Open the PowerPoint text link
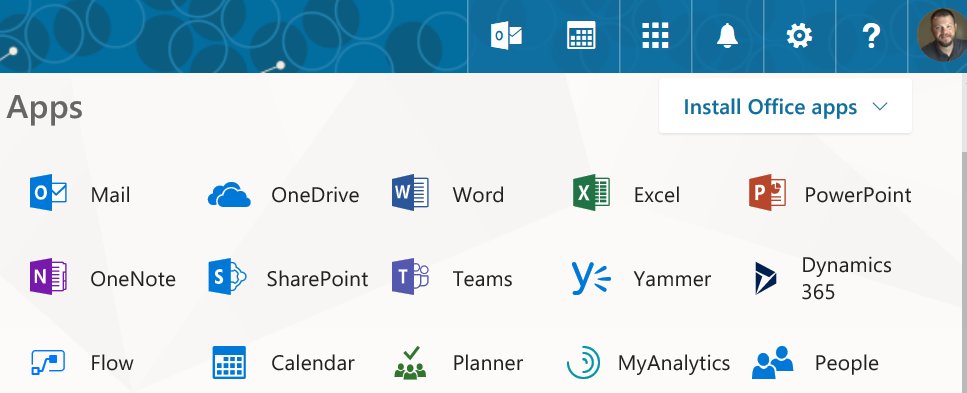The width and height of the screenshot is (967, 393). pos(858,195)
